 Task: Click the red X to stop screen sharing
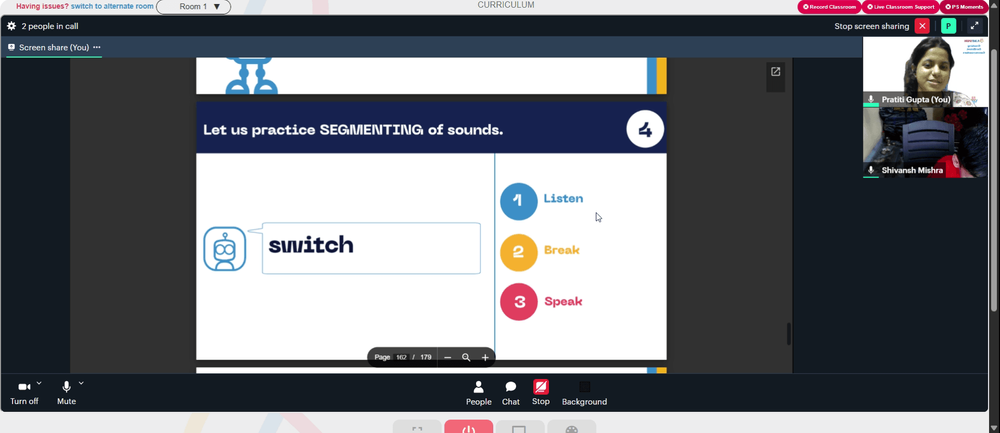[x=922, y=26]
